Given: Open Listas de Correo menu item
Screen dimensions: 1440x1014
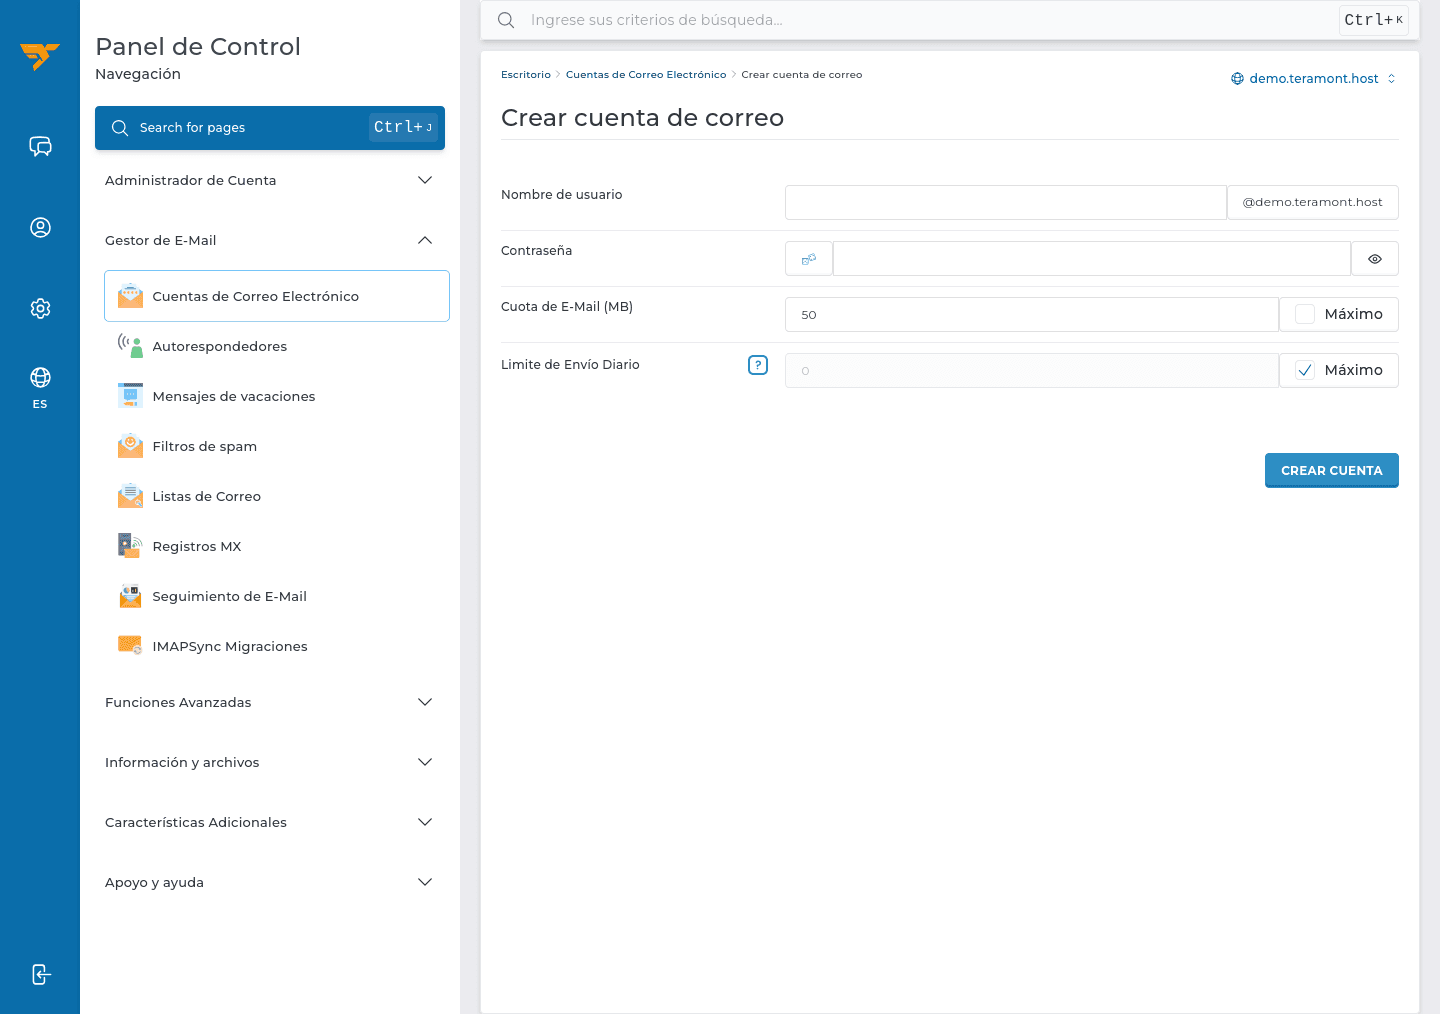Looking at the screenshot, I should coord(277,496).
